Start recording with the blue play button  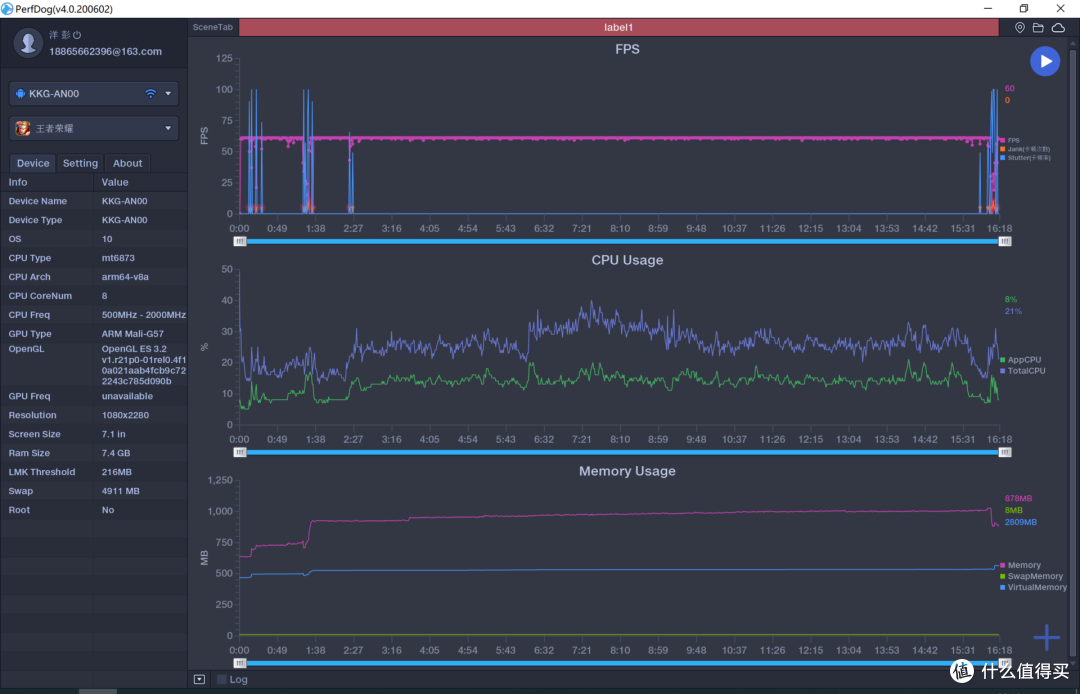coord(1045,61)
